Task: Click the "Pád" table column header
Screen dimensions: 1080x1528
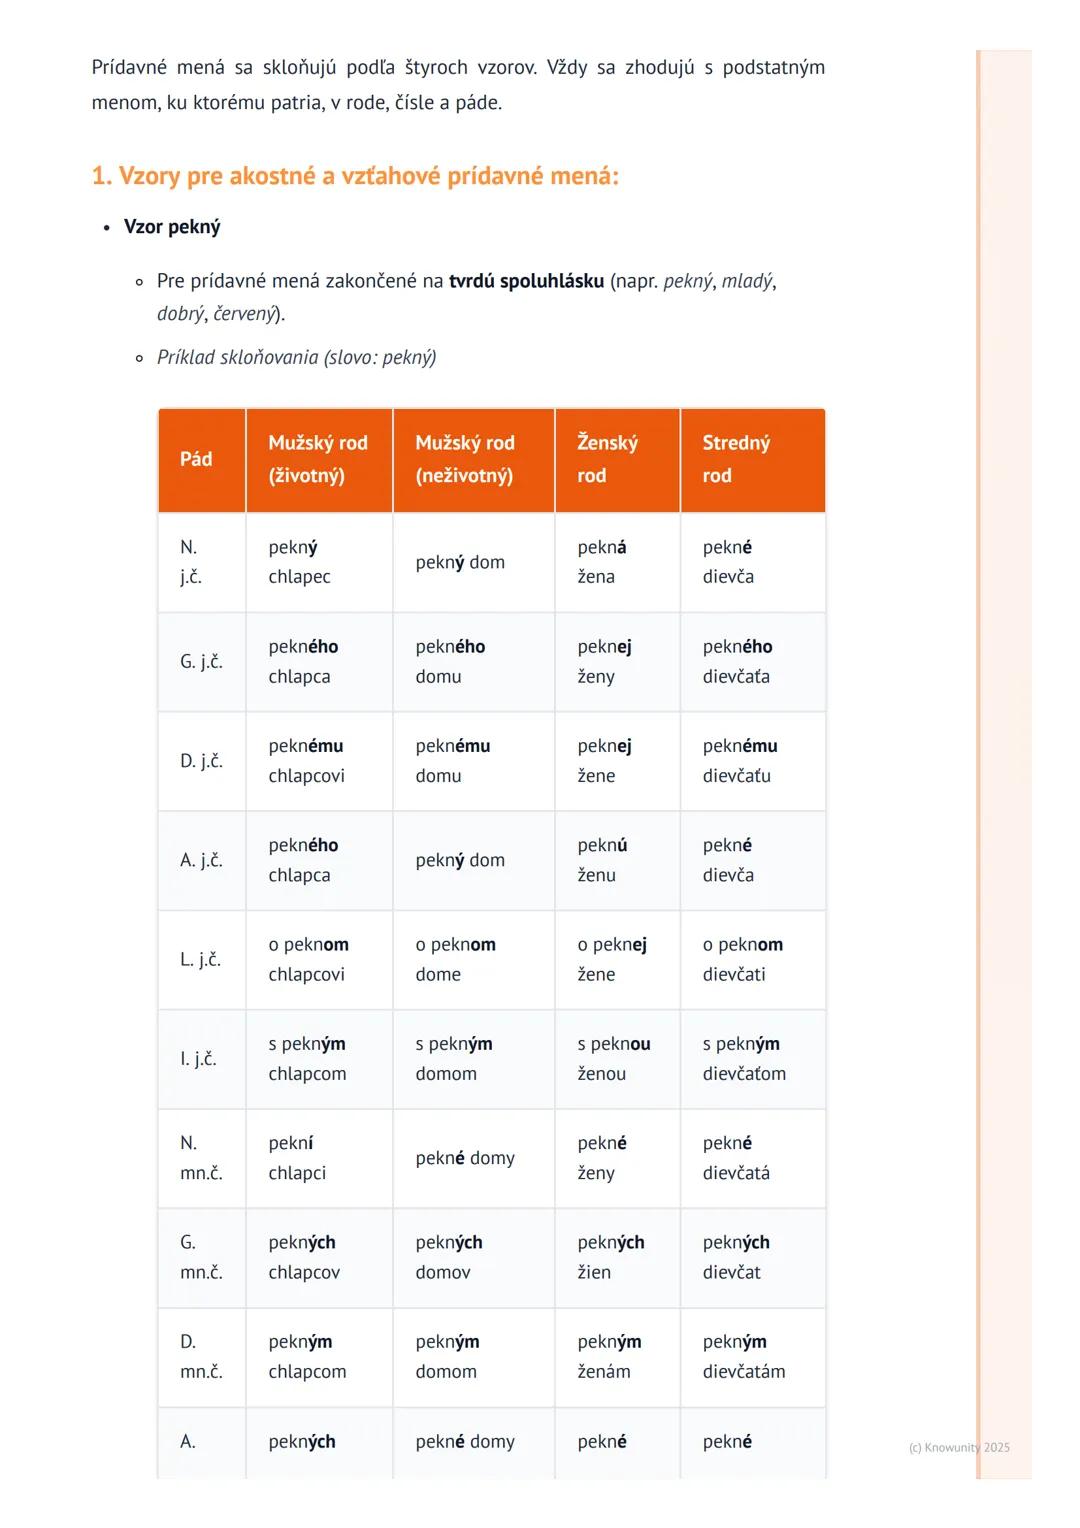Action: pos(196,459)
